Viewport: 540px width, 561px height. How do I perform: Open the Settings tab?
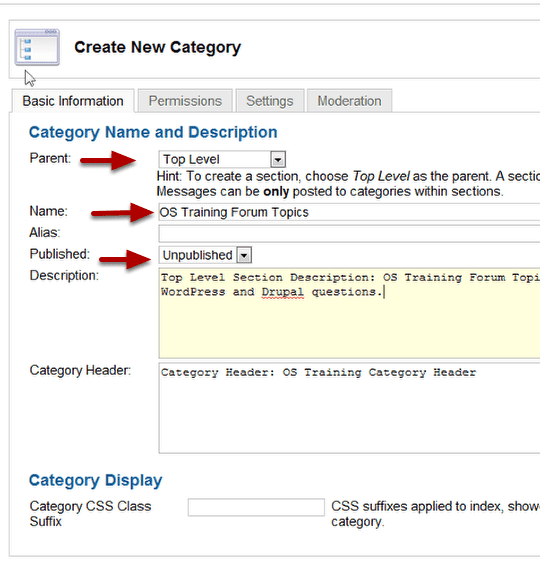point(270,101)
